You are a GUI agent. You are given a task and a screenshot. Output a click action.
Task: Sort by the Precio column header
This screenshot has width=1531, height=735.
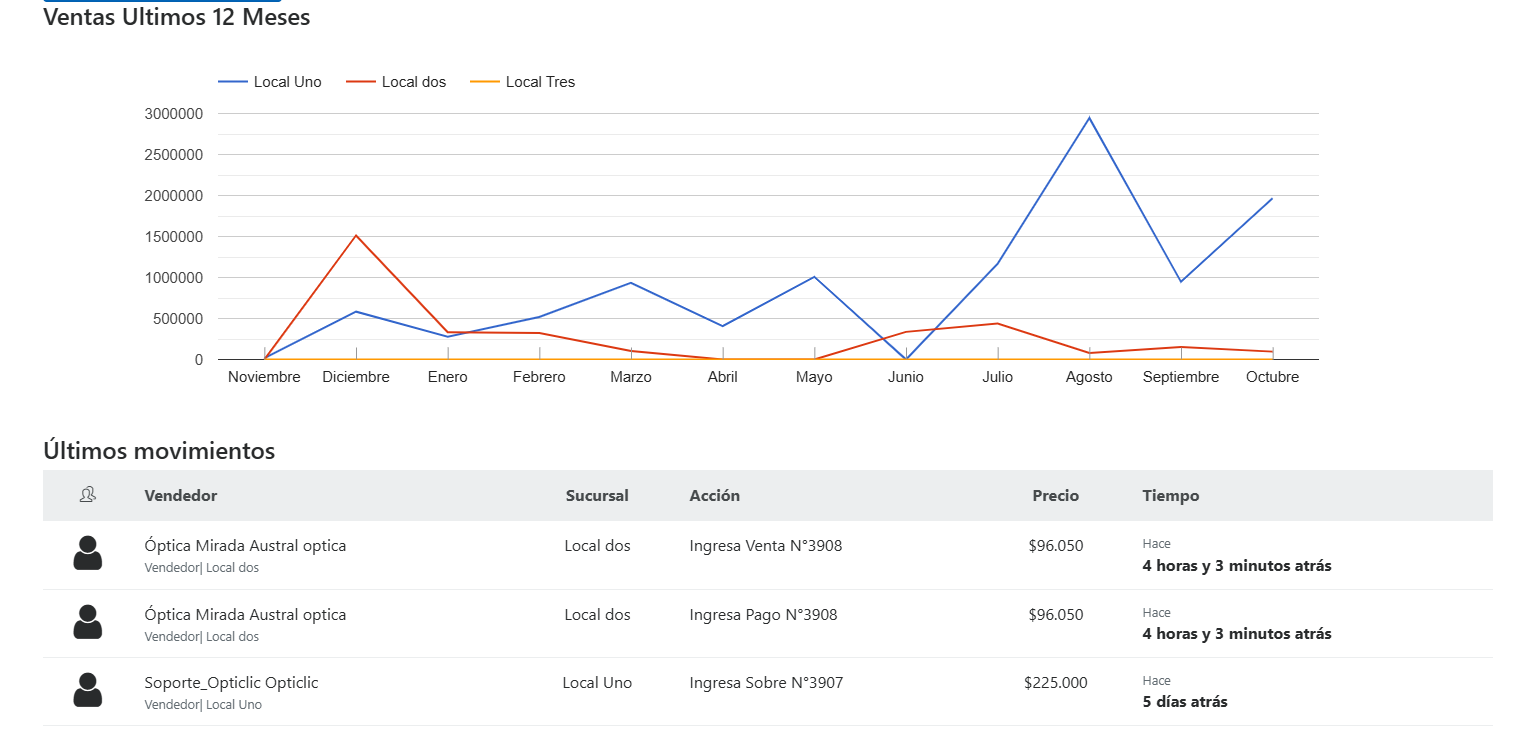[x=1055, y=495]
